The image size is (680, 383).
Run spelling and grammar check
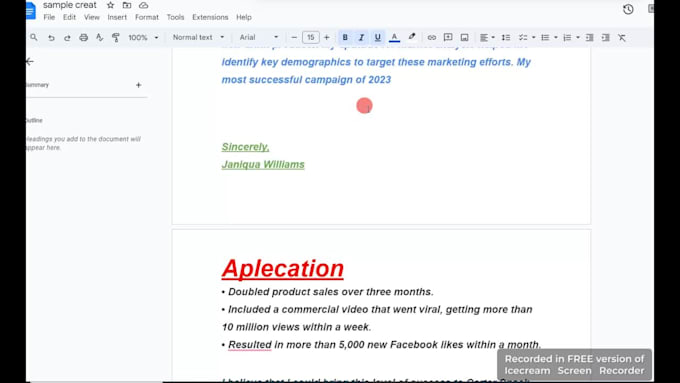point(99,38)
